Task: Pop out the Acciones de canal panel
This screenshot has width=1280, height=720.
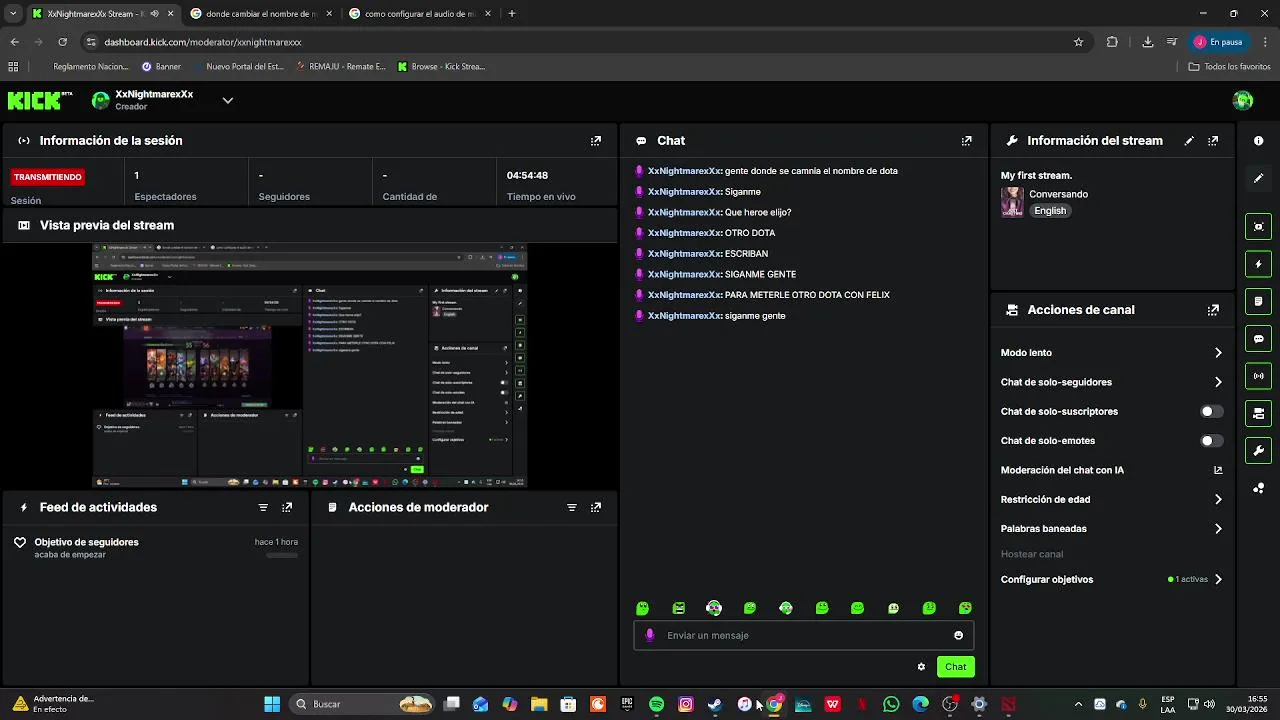Action: pos(1213,310)
